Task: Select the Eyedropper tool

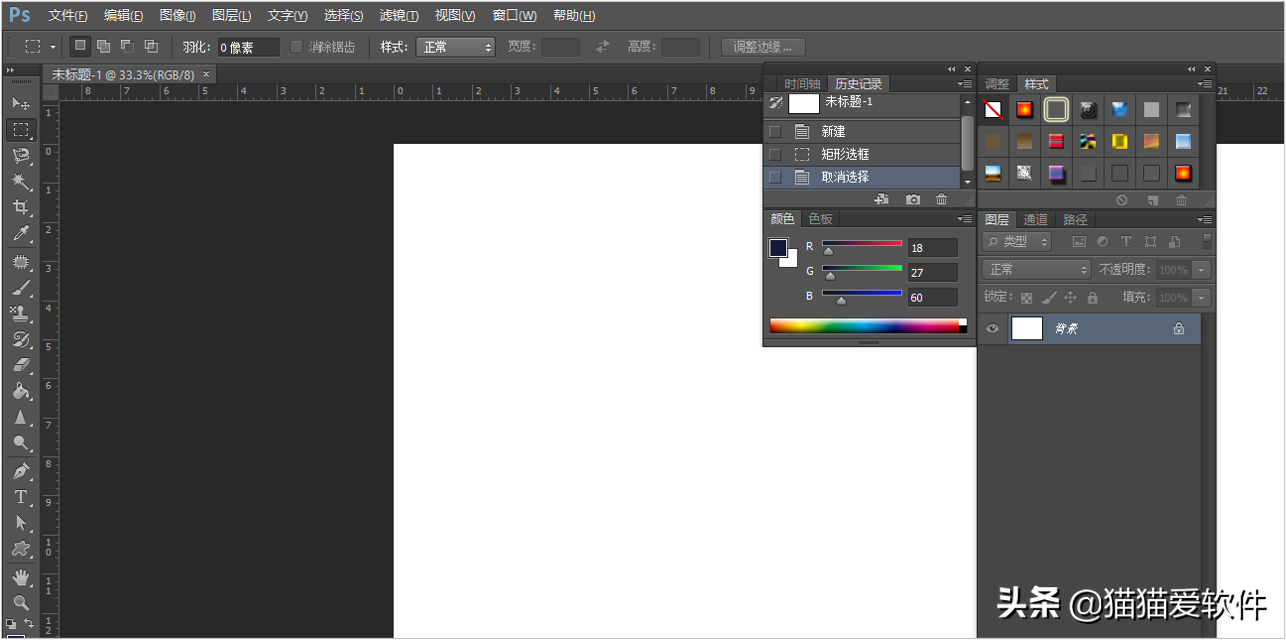Action: [20, 234]
